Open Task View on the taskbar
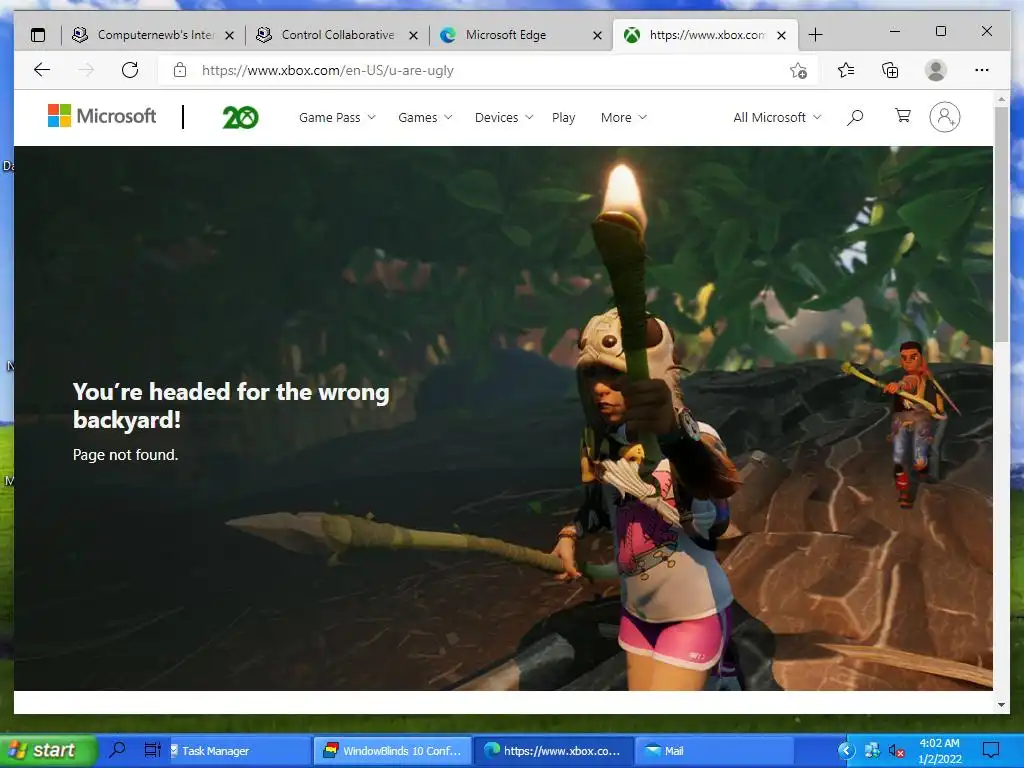The image size is (1024, 768). point(152,750)
